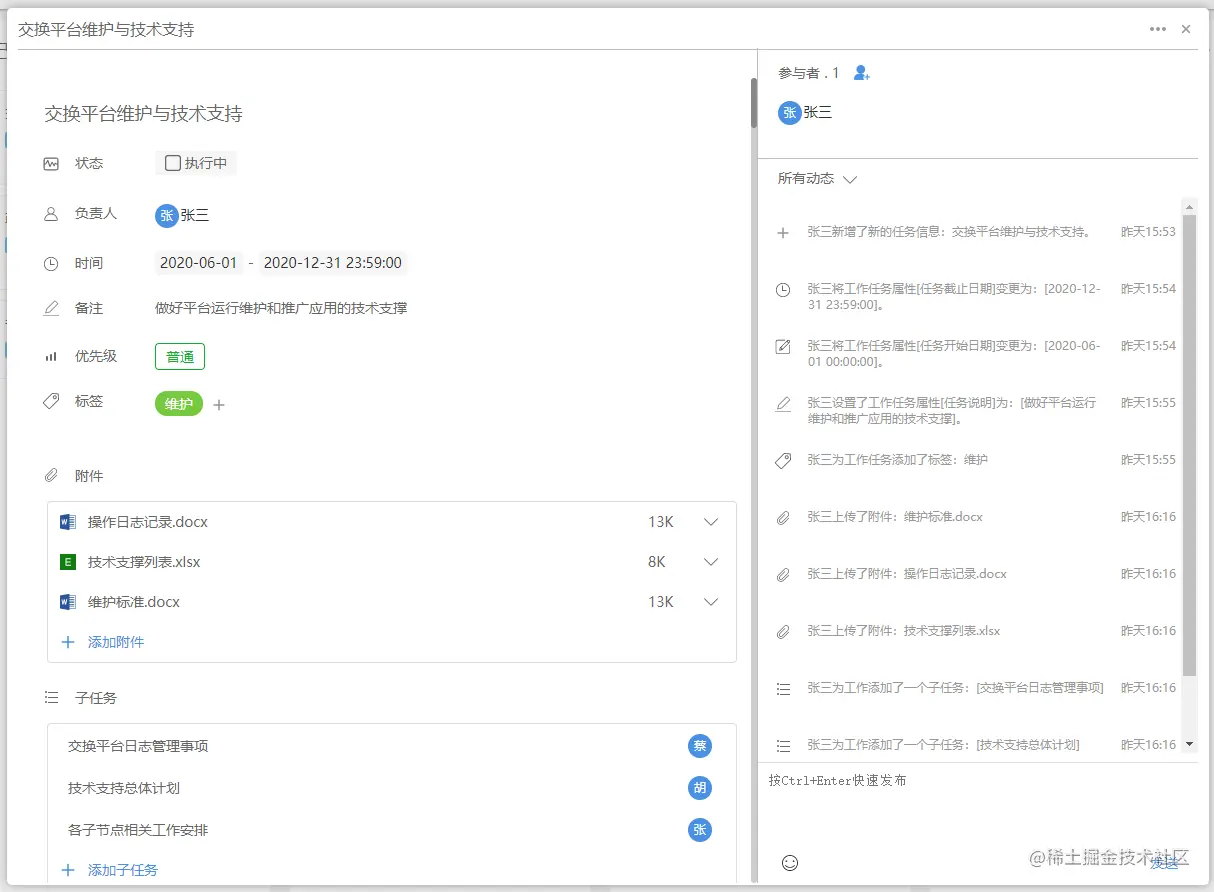Click the plus icon before 添加附件
Screen dimensions: 1214x892
pyautogui.click(x=68, y=642)
